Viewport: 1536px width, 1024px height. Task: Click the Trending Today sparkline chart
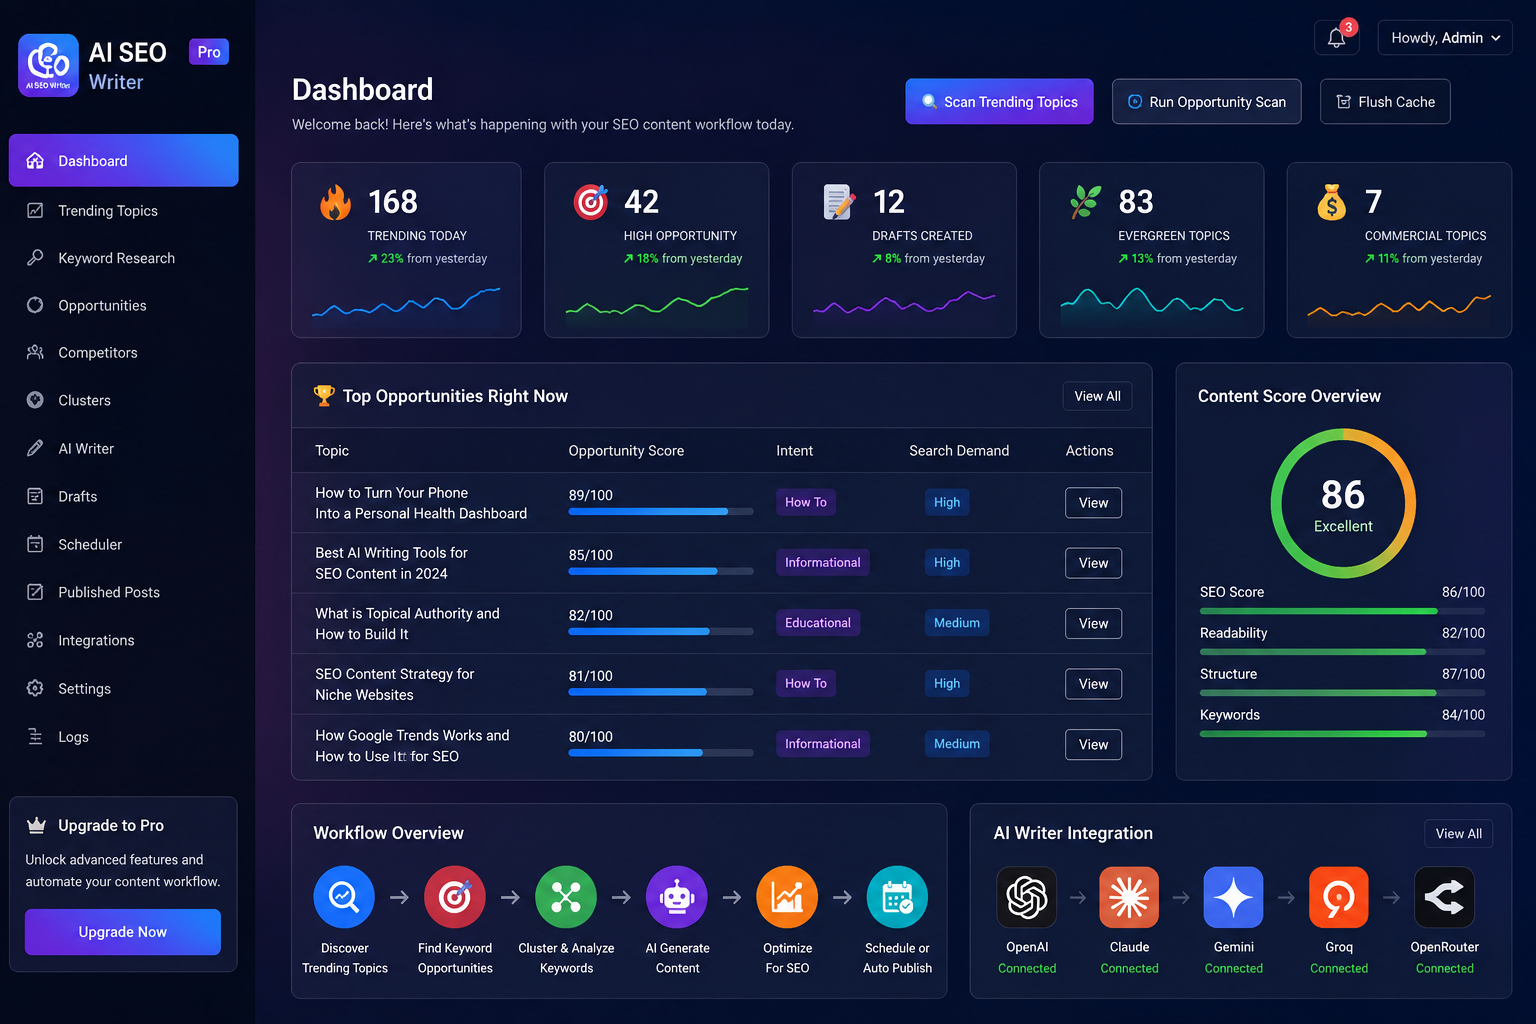point(406,303)
